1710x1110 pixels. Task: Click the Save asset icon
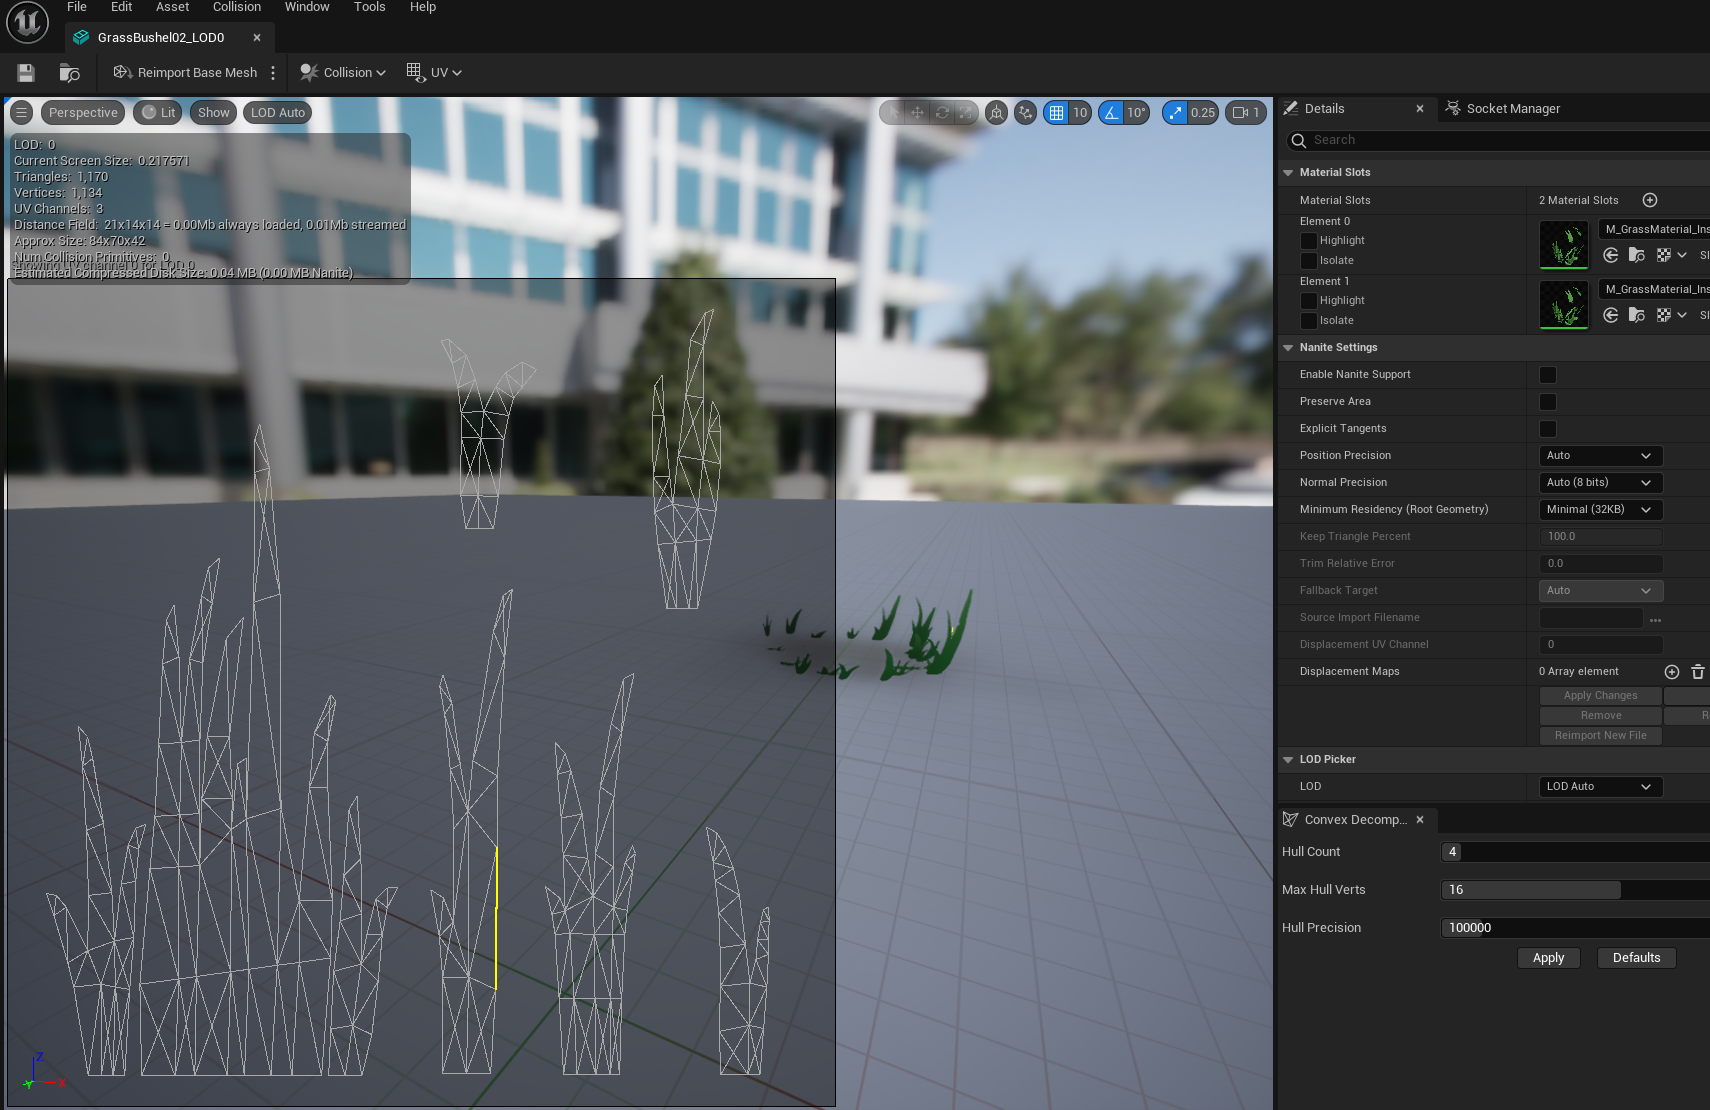[26, 73]
